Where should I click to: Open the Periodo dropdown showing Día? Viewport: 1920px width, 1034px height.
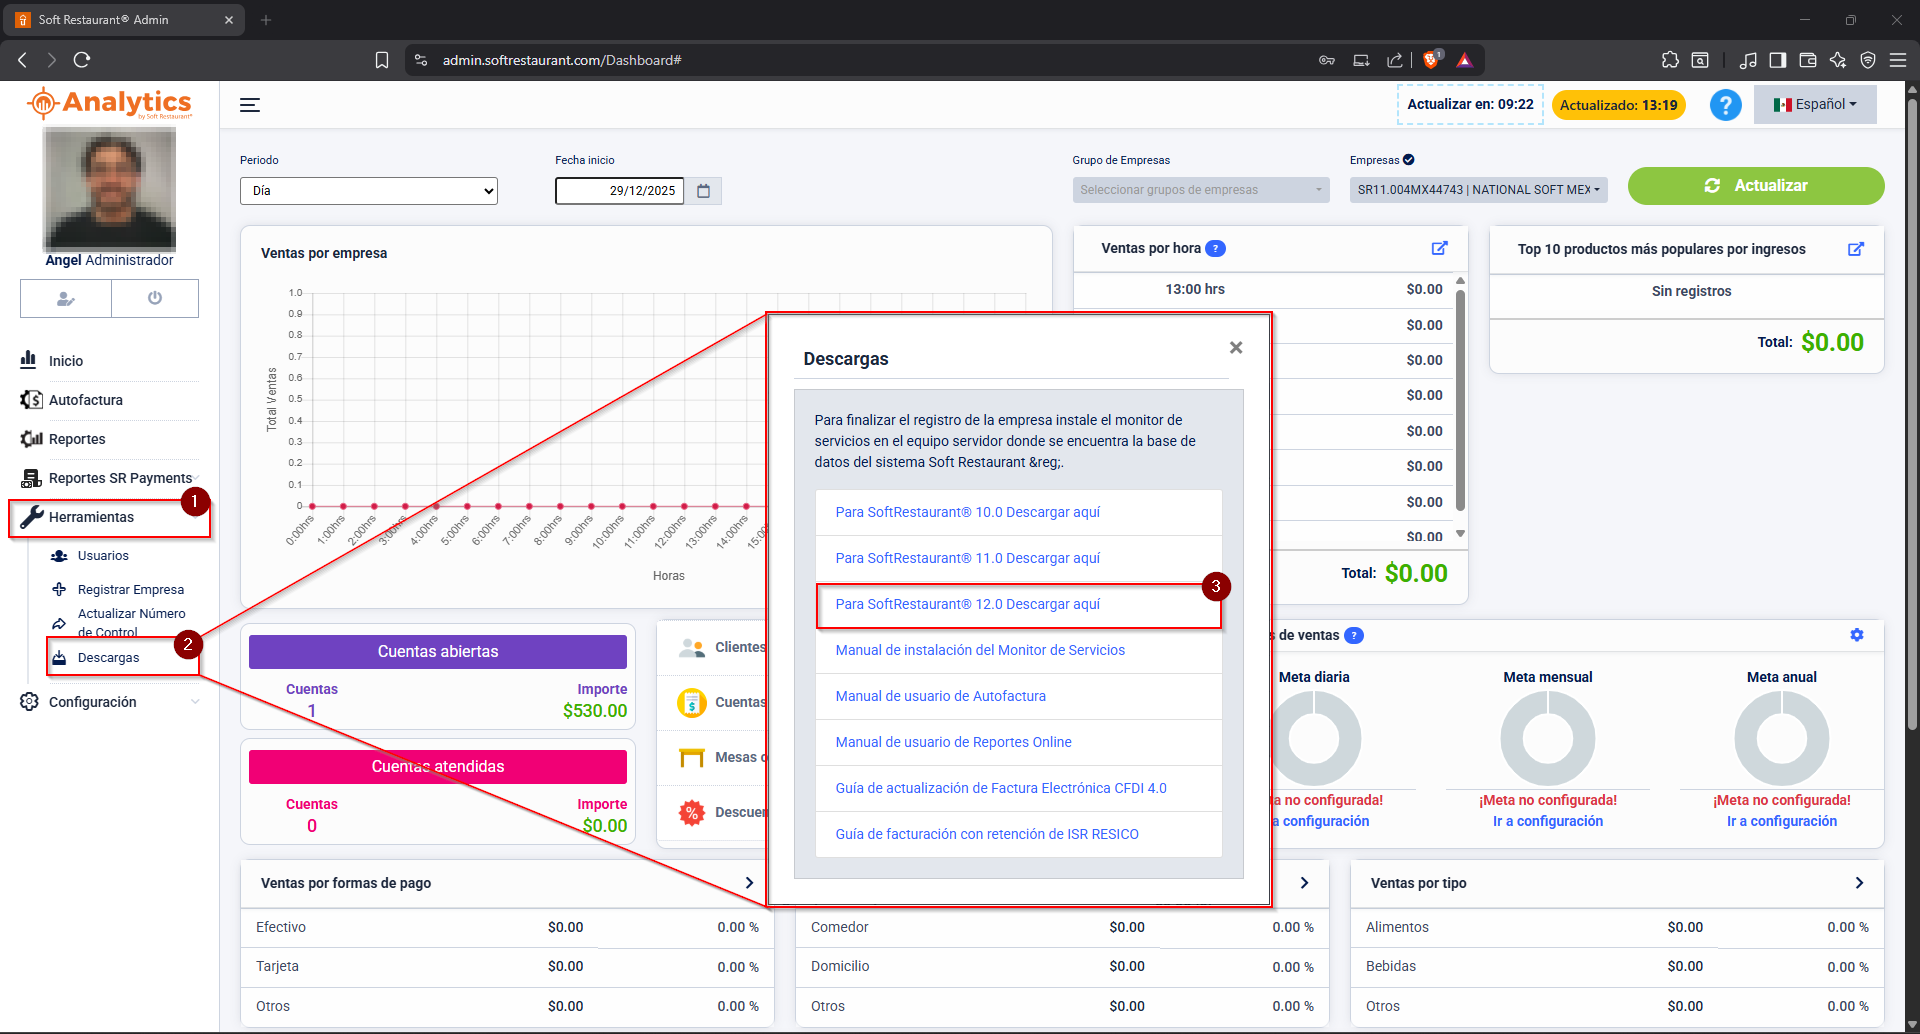pyautogui.click(x=369, y=191)
